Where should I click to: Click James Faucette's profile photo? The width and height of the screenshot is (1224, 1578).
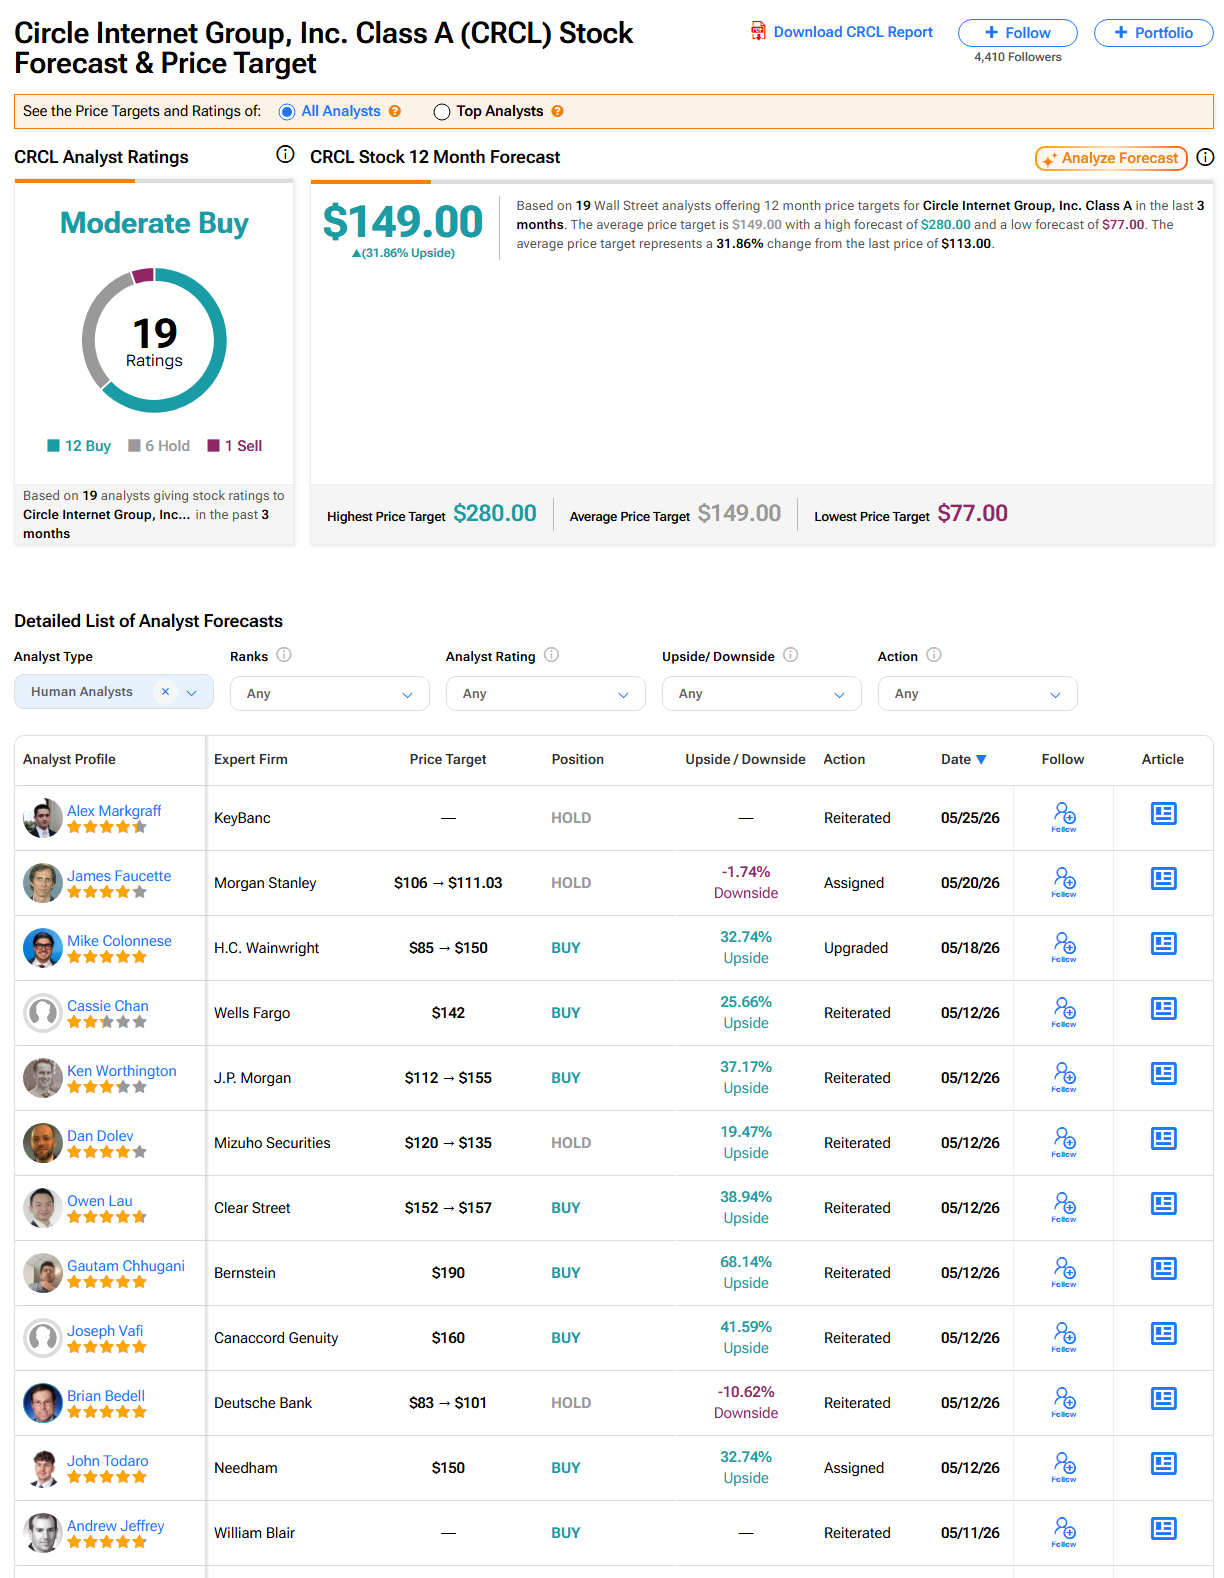pyautogui.click(x=42, y=882)
